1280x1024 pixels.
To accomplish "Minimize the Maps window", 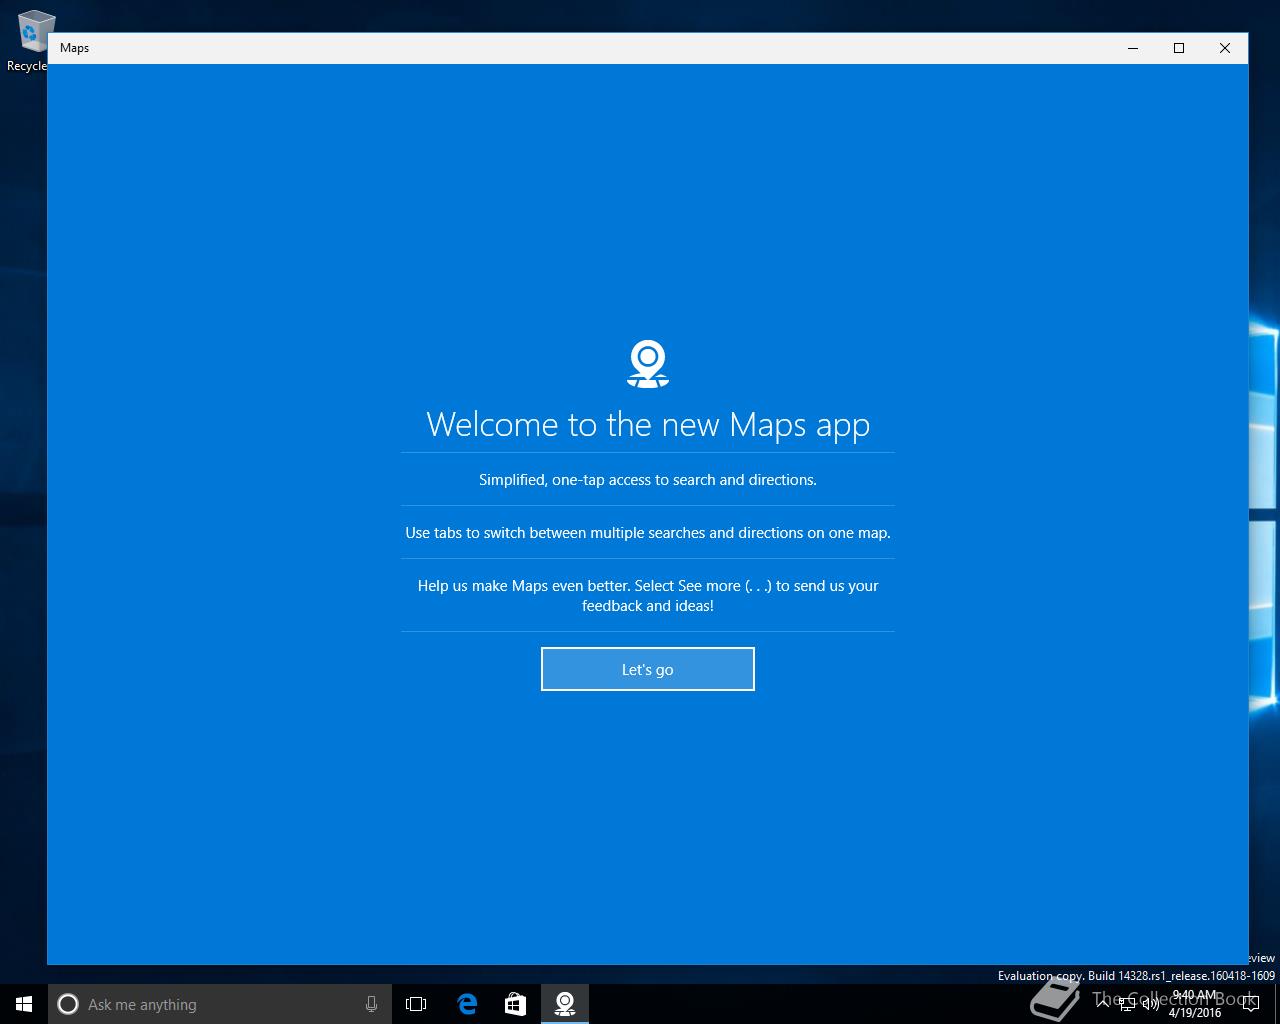I will tap(1133, 48).
